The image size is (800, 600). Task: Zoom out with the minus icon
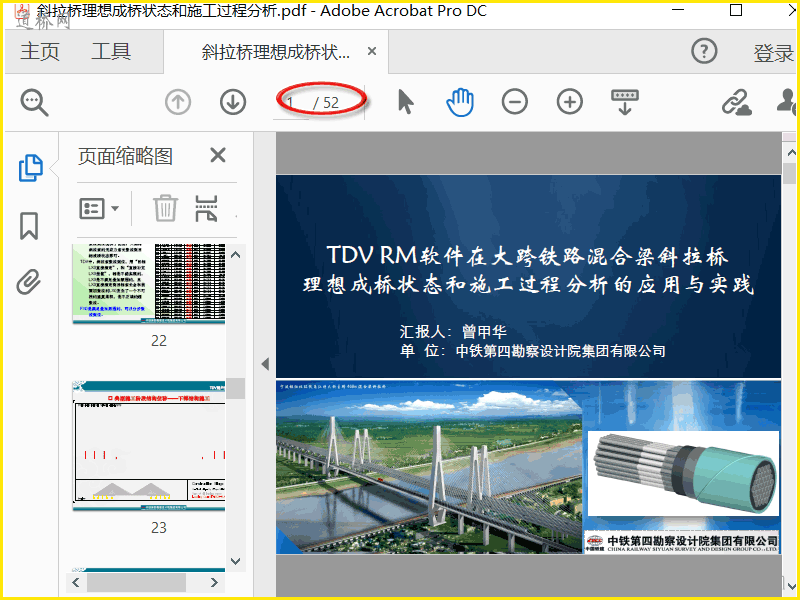[515, 102]
